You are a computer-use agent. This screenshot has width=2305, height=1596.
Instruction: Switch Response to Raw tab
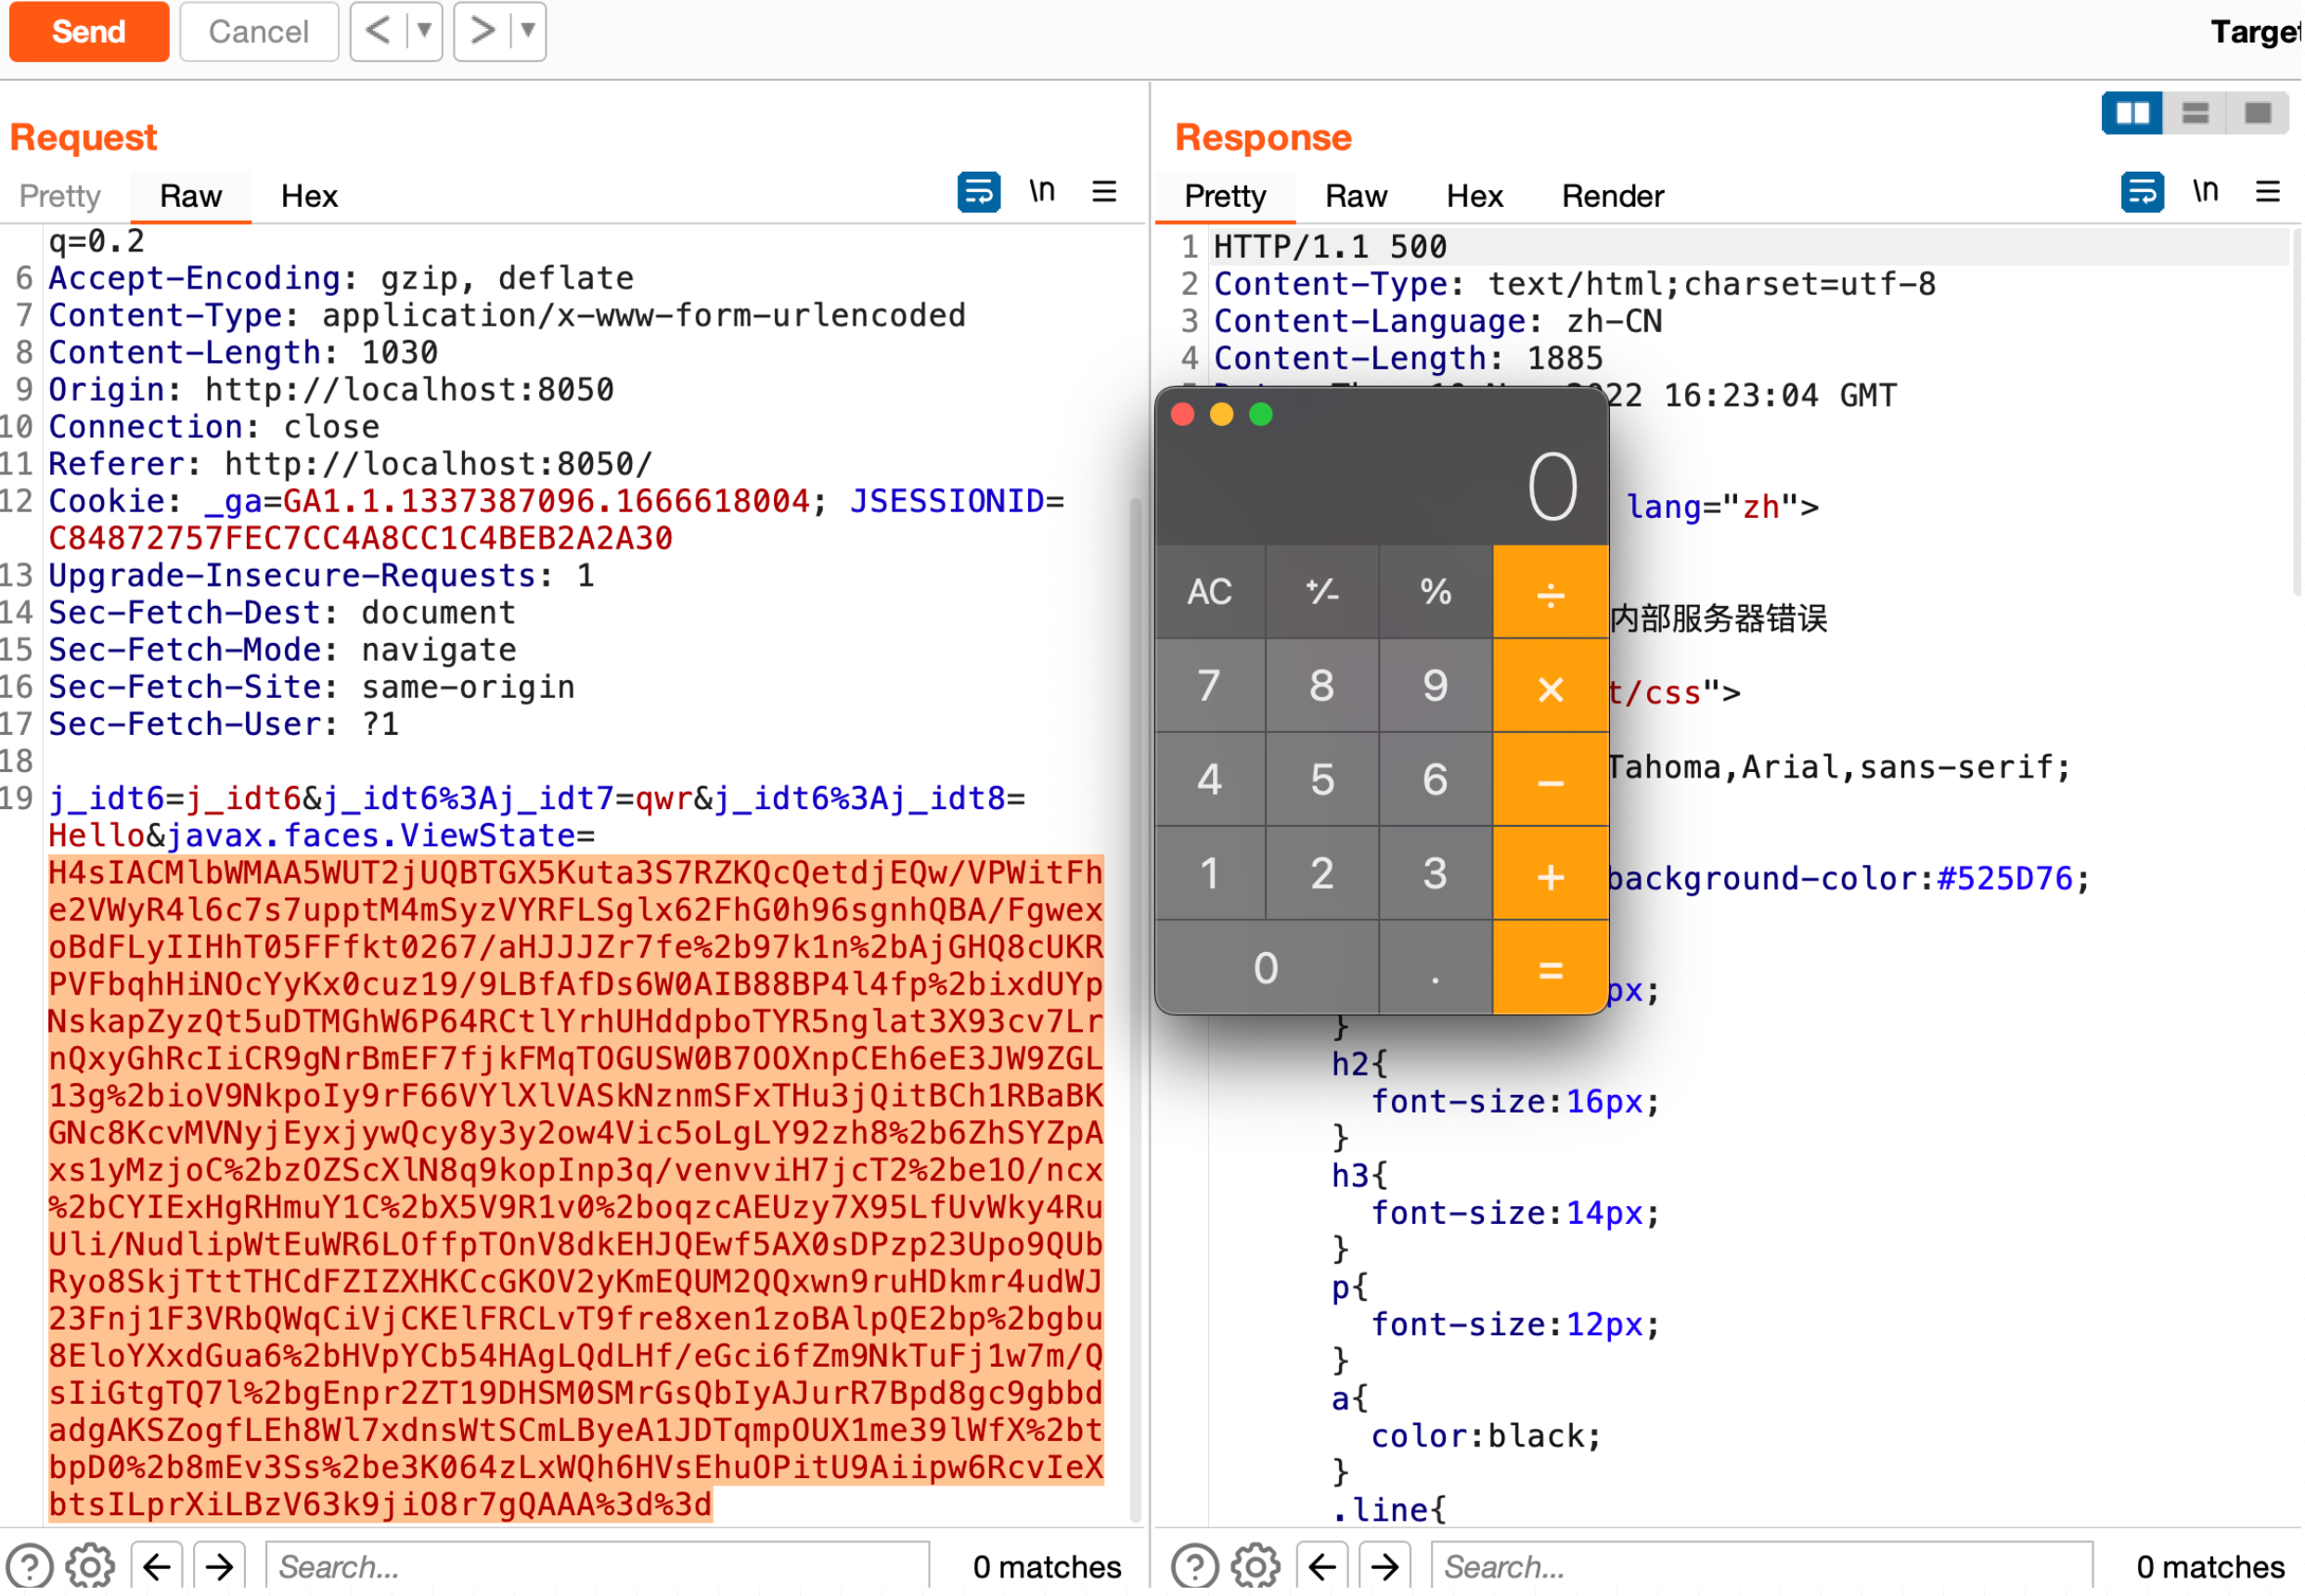pos(1357,196)
